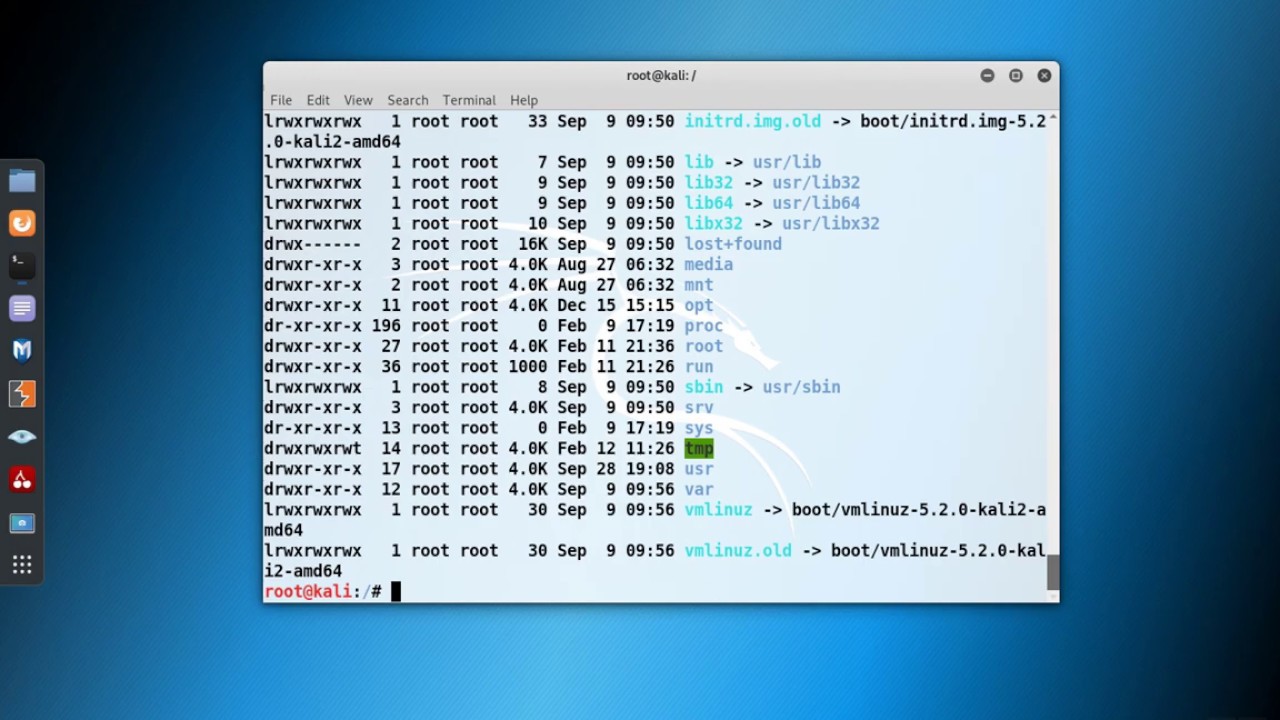Click the 'libx32' symlink name

coord(714,223)
